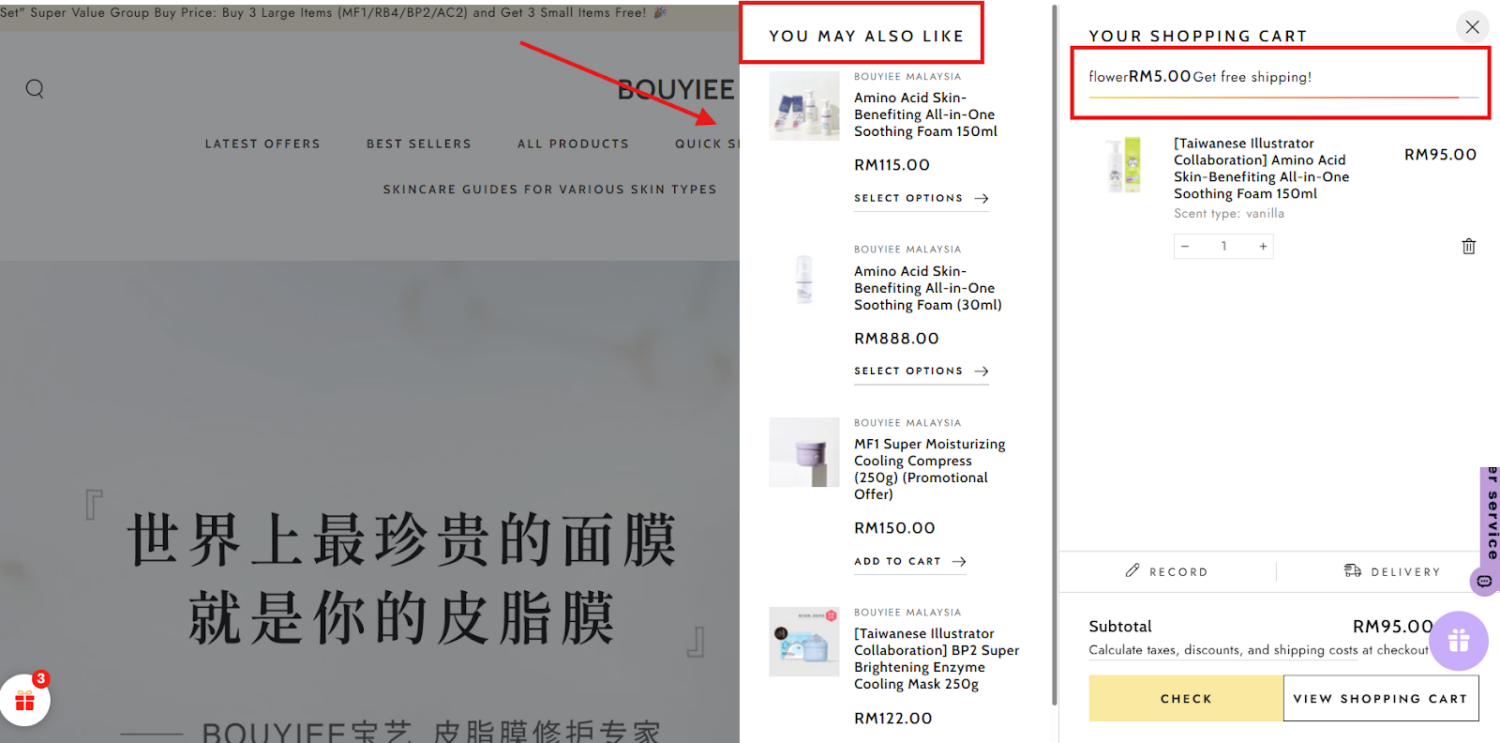Click the free shipping progress bar
Image resolution: width=1500 pixels, height=743 pixels.
[x=1273, y=97]
